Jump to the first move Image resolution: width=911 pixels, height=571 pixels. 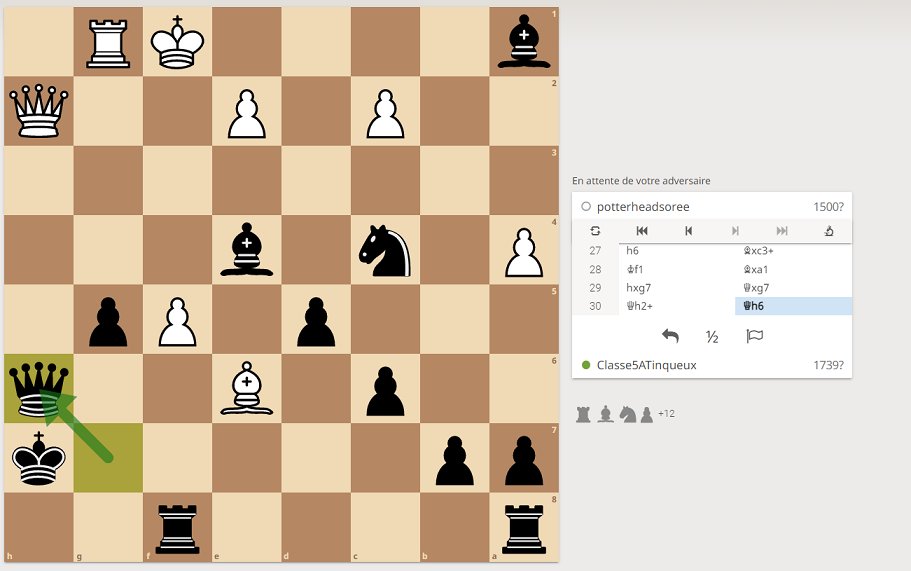tap(642, 231)
